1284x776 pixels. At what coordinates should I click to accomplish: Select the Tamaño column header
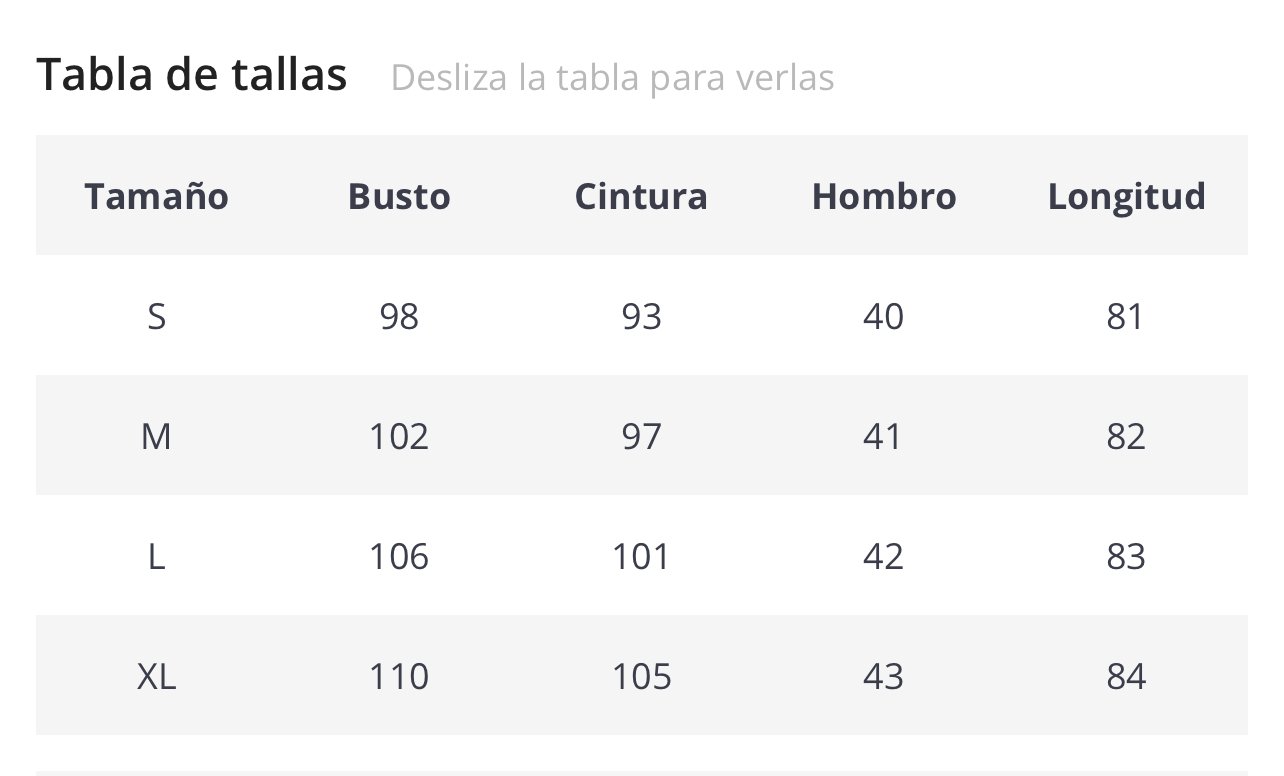click(x=156, y=196)
